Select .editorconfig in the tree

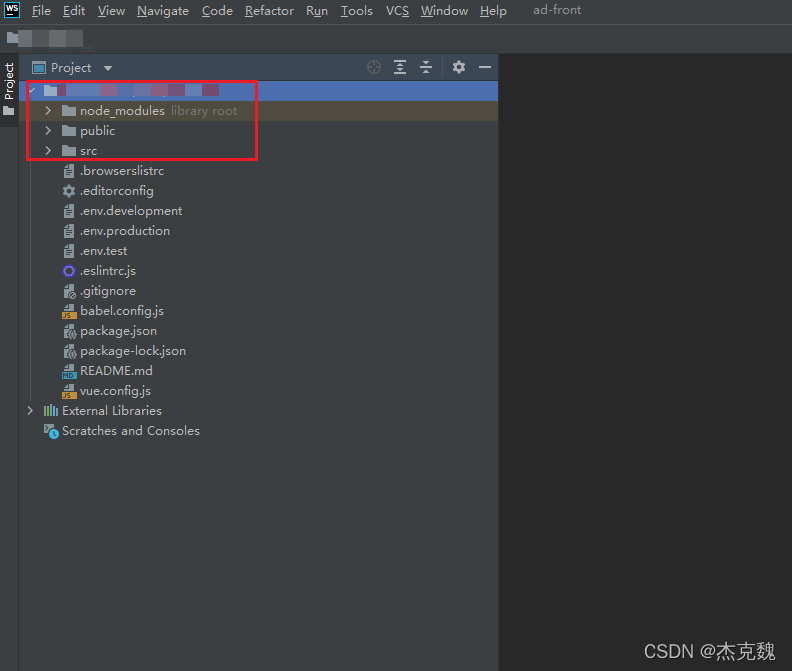[x=117, y=191]
